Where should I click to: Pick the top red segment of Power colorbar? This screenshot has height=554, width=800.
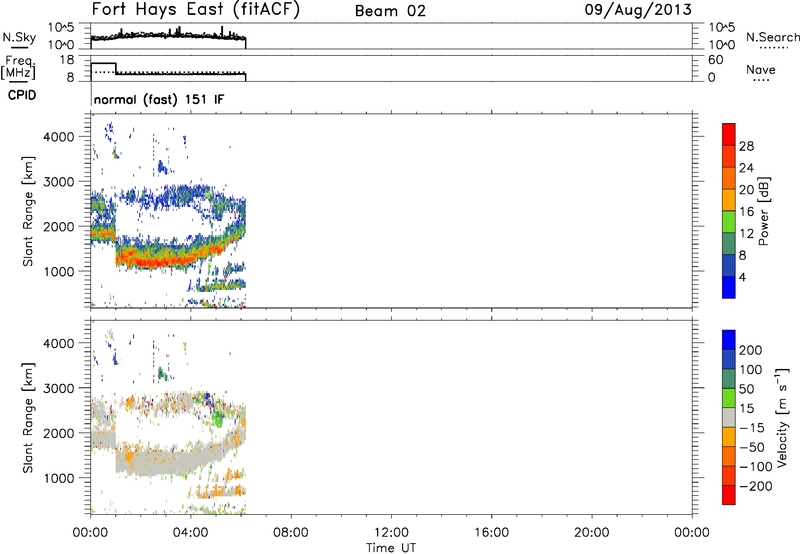729,134
